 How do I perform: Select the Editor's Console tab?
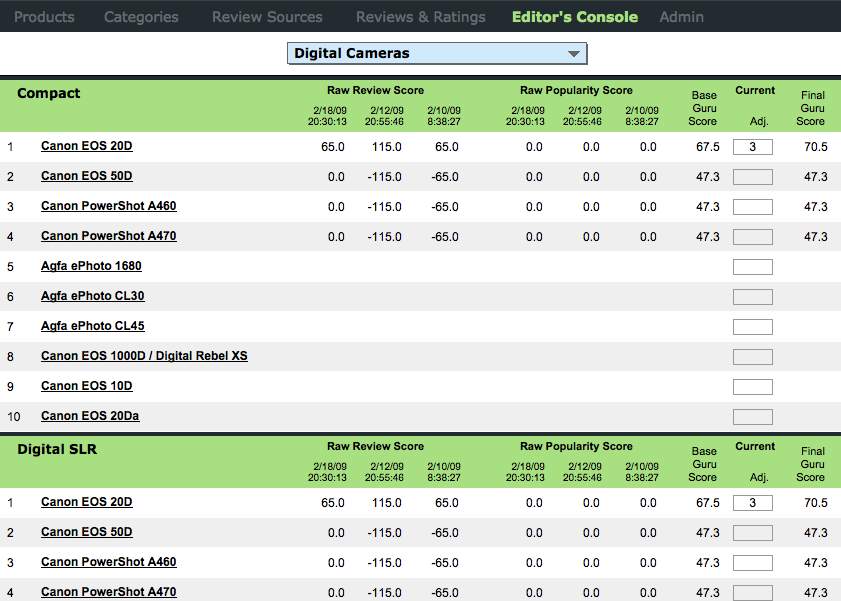(574, 17)
